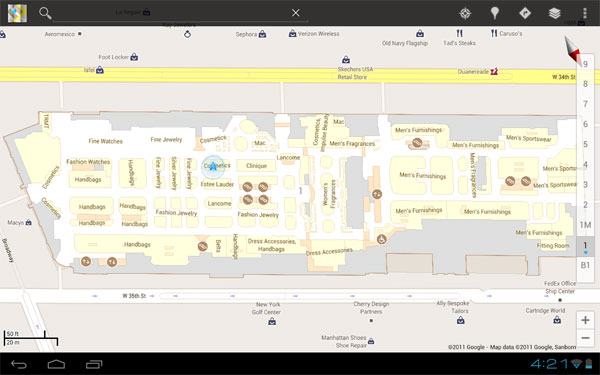Screen dimensions: 600x375
Task: Center map with My Location icon
Action: click(465, 13)
